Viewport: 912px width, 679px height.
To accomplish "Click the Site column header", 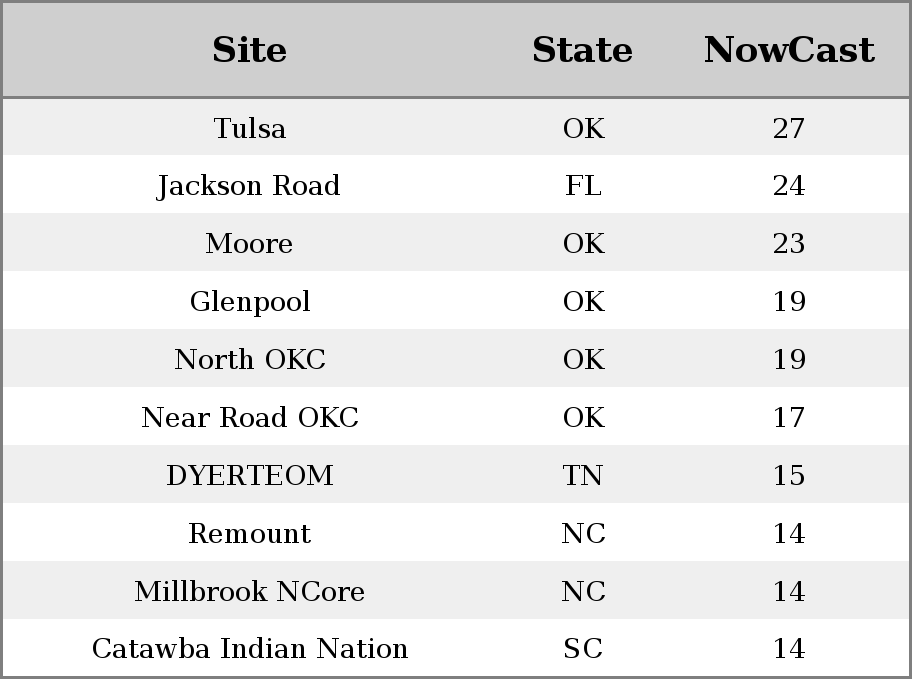I will click(x=250, y=49).
